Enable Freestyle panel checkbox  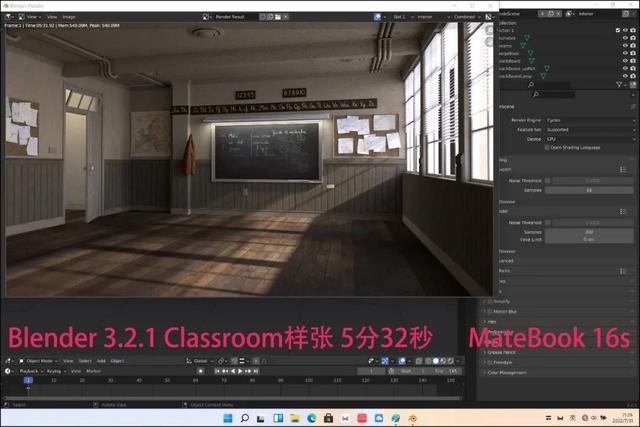click(490, 363)
